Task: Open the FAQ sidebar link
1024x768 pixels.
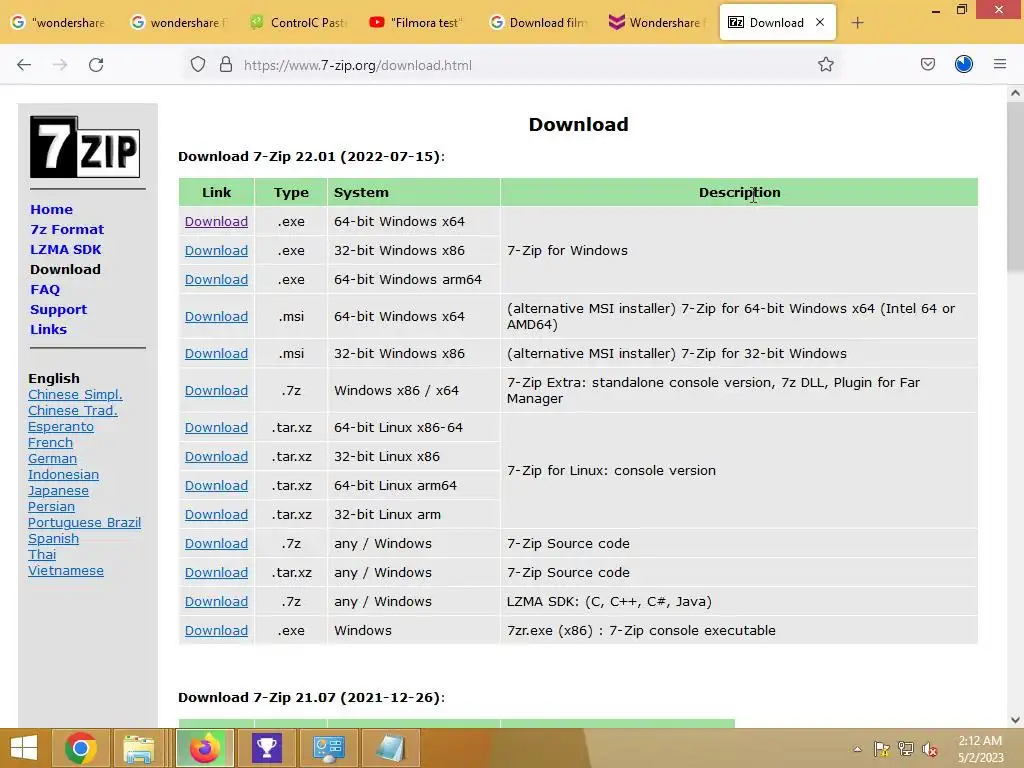Action: pos(45,289)
